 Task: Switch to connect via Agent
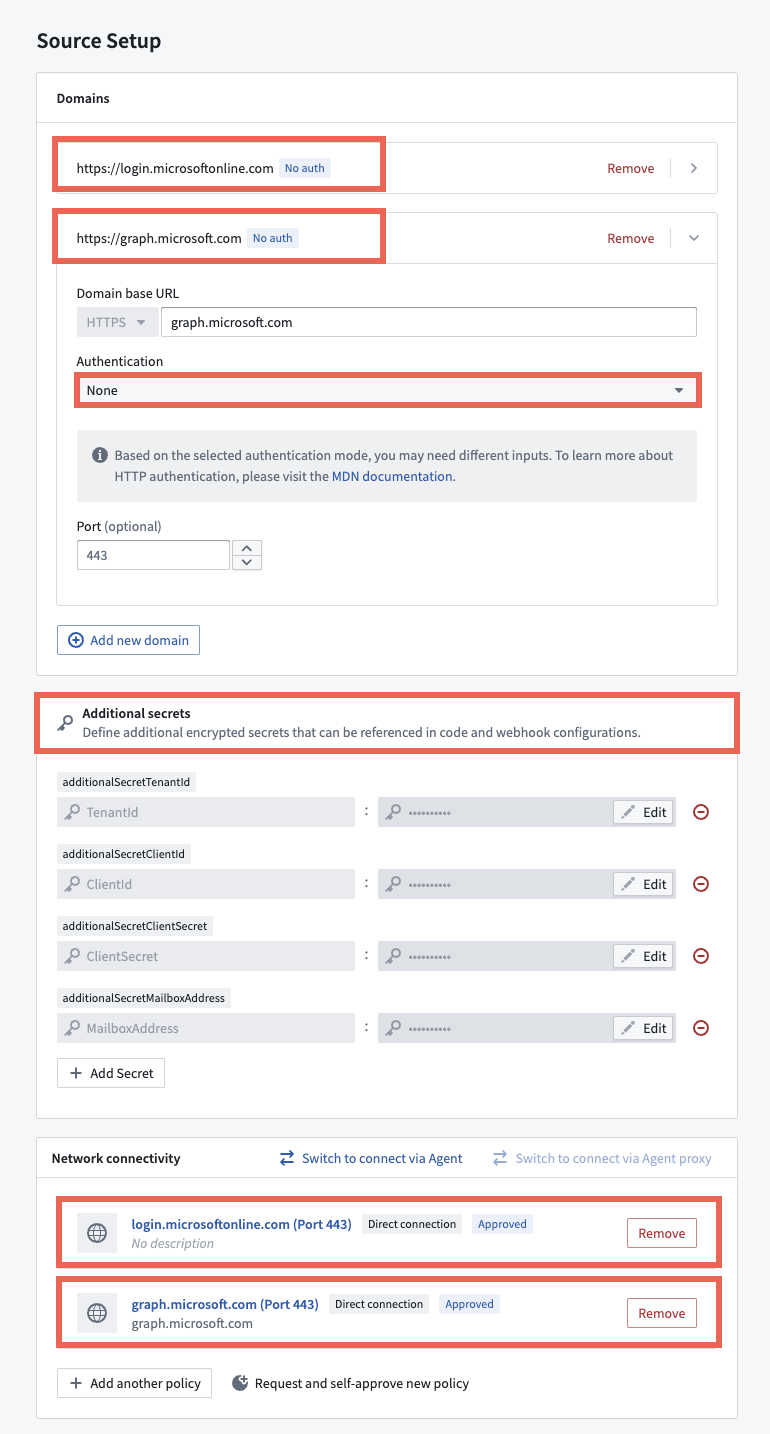[371, 1158]
